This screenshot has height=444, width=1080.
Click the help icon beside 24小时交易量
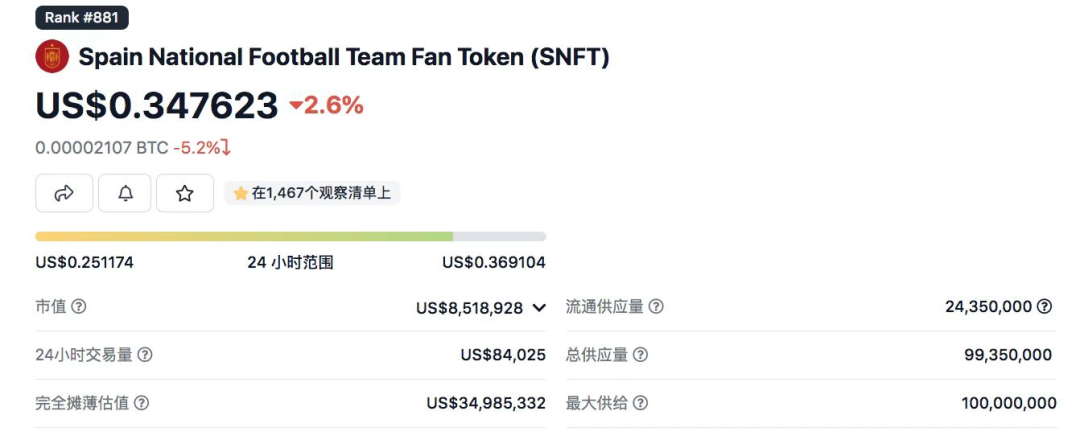click(145, 355)
